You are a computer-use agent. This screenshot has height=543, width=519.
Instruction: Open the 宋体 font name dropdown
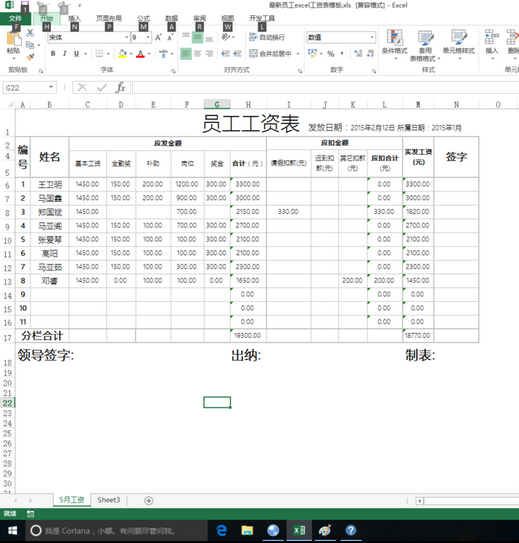[x=127, y=37]
